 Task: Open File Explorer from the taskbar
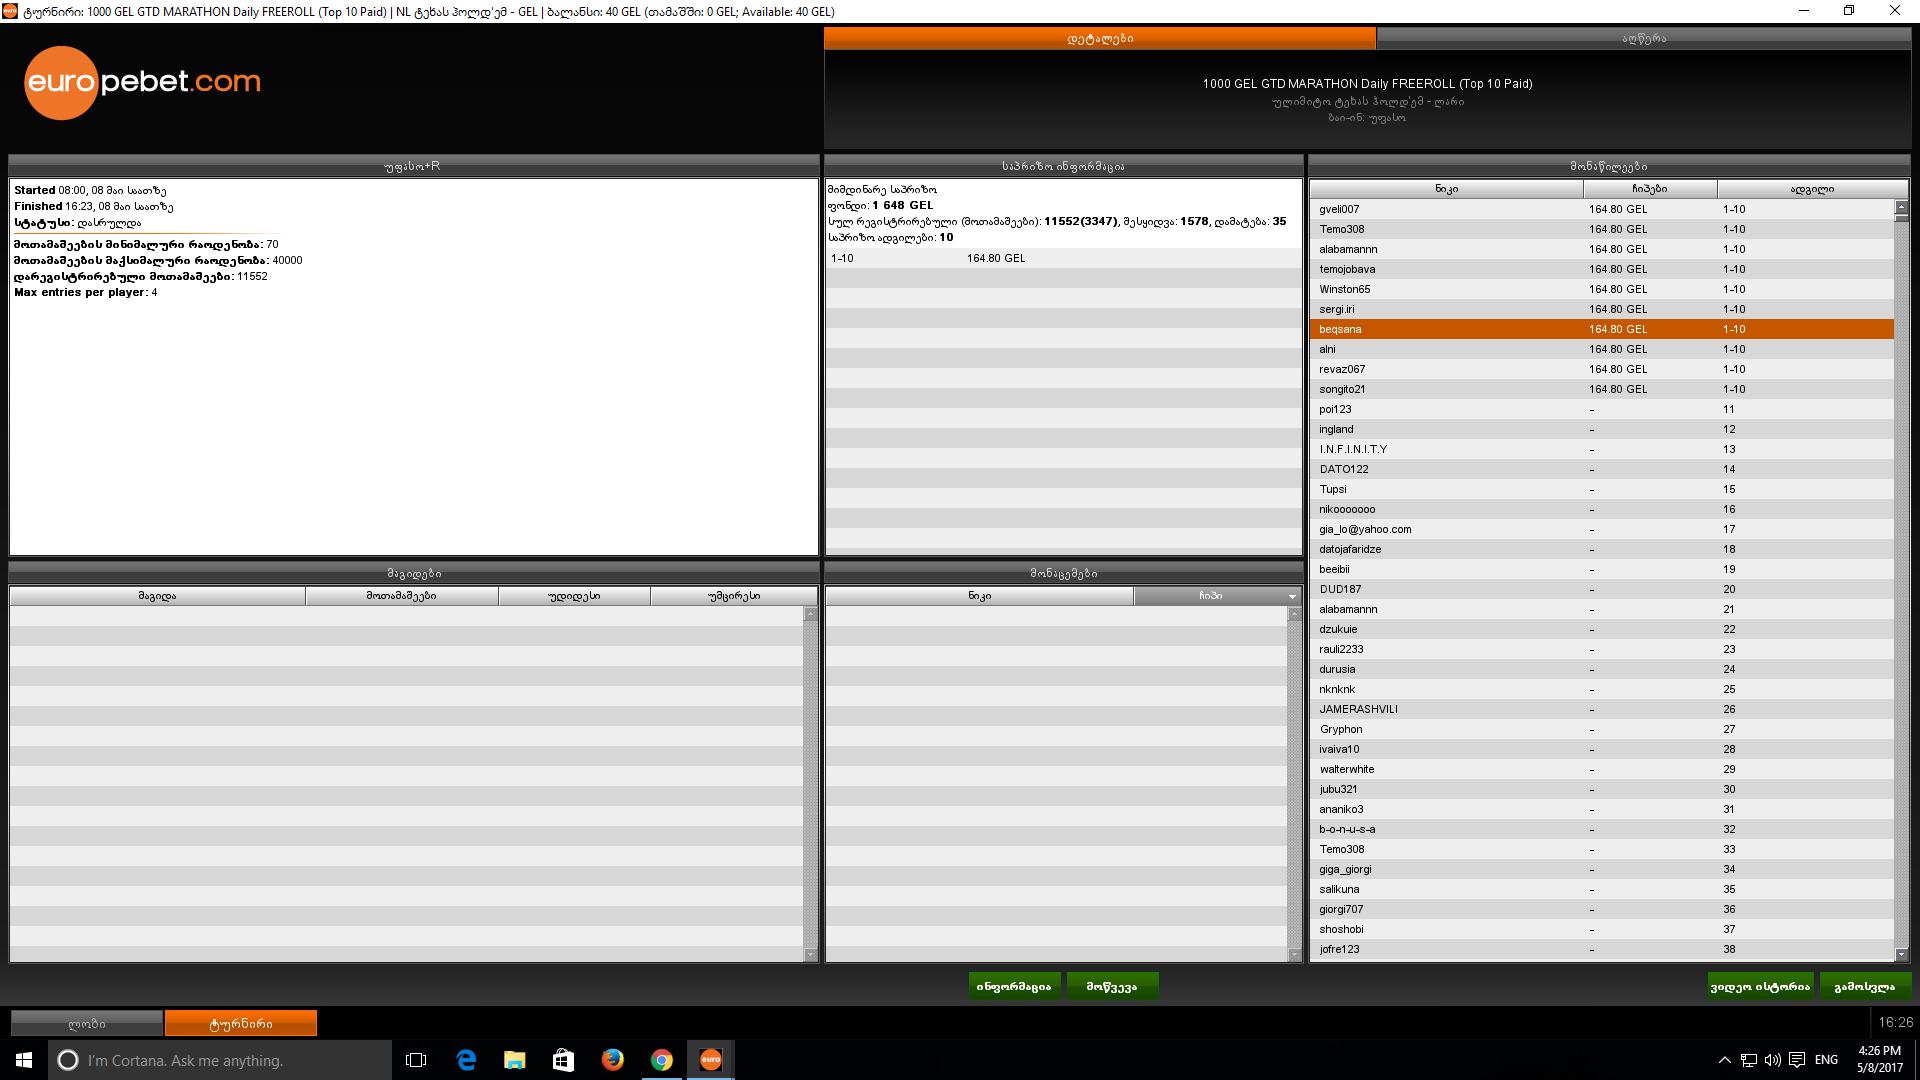coord(514,1060)
